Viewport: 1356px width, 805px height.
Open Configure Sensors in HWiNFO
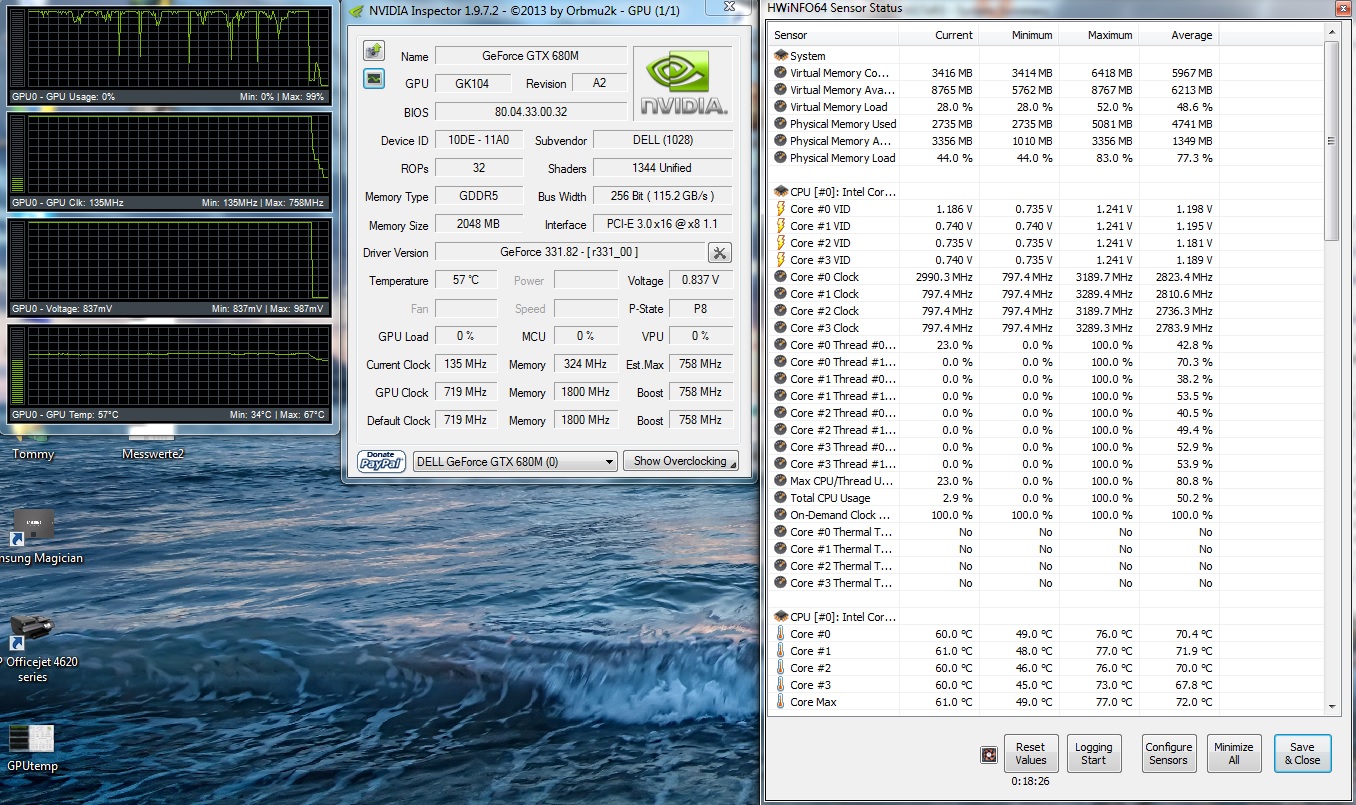[1169, 753]
